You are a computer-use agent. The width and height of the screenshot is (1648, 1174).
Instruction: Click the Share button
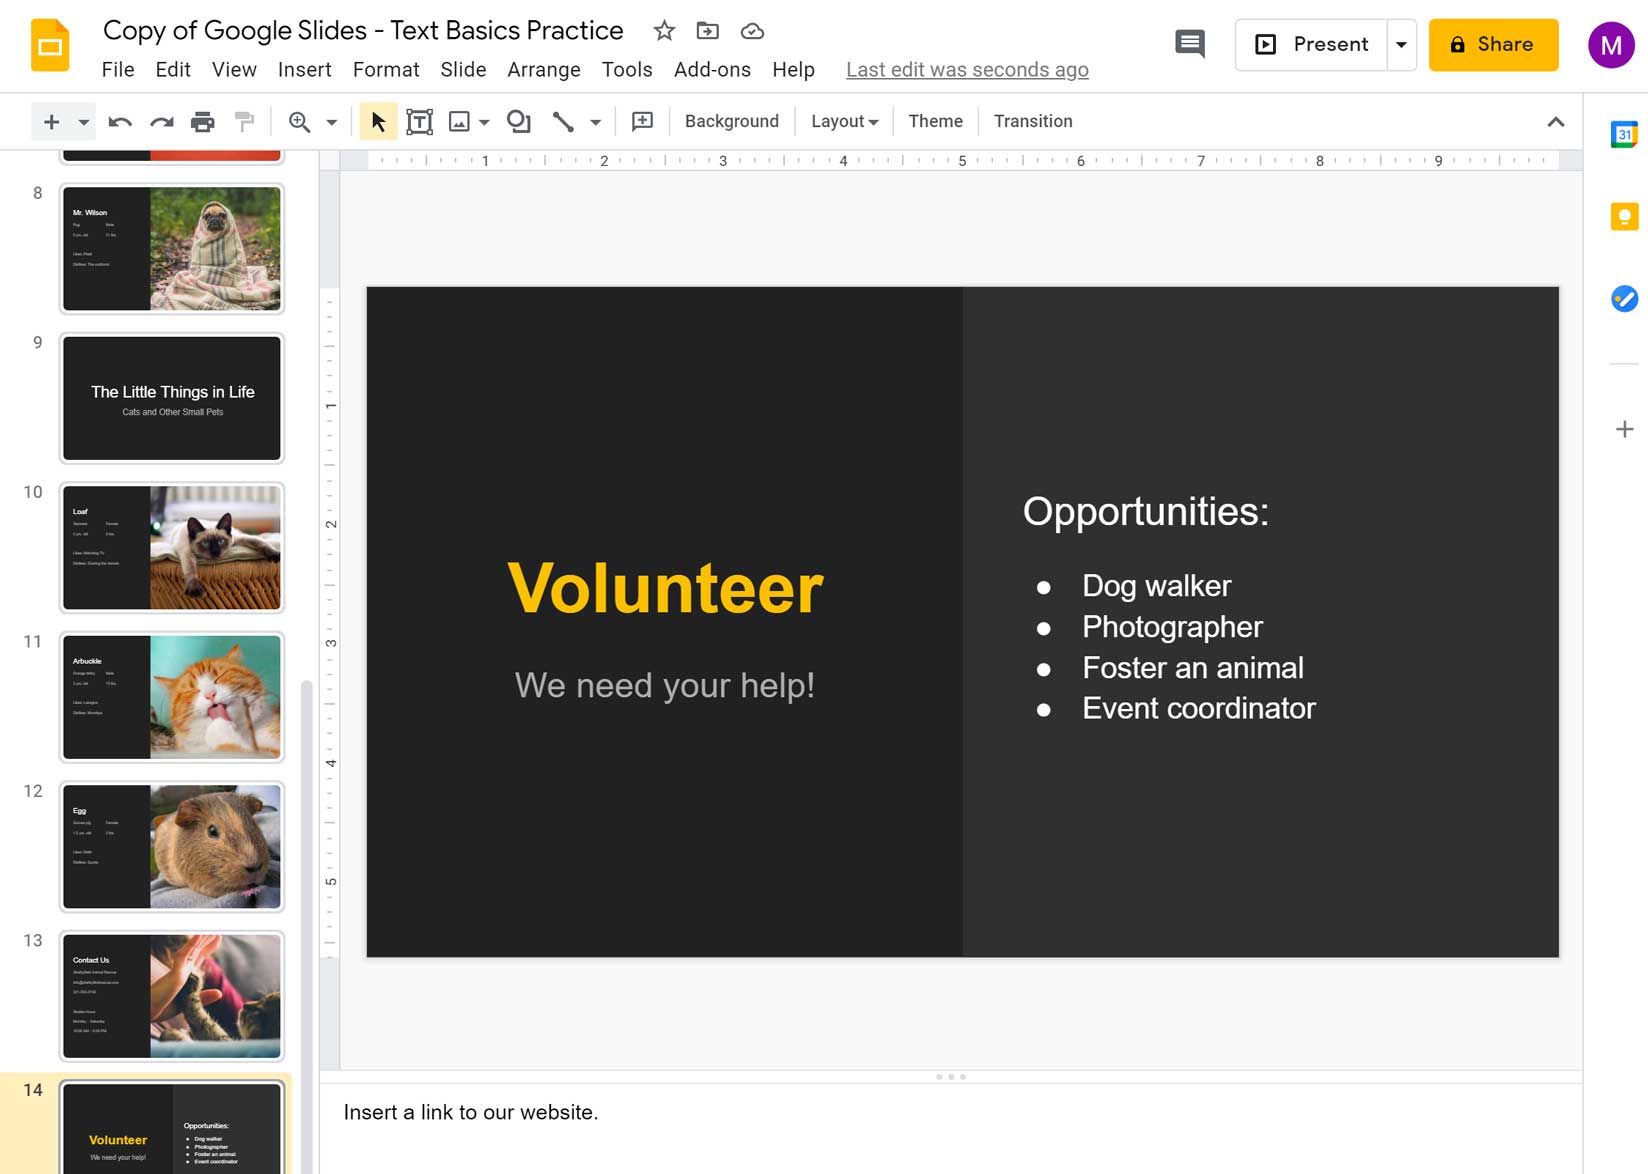coord(1493,44)
